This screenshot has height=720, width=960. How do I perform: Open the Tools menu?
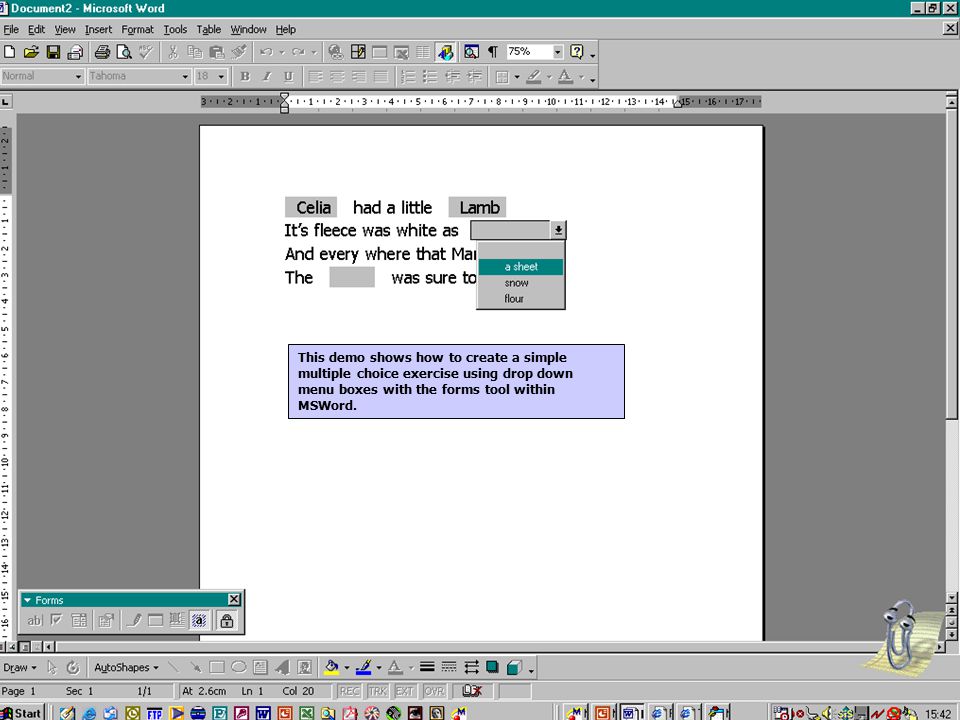coord(175,29)
